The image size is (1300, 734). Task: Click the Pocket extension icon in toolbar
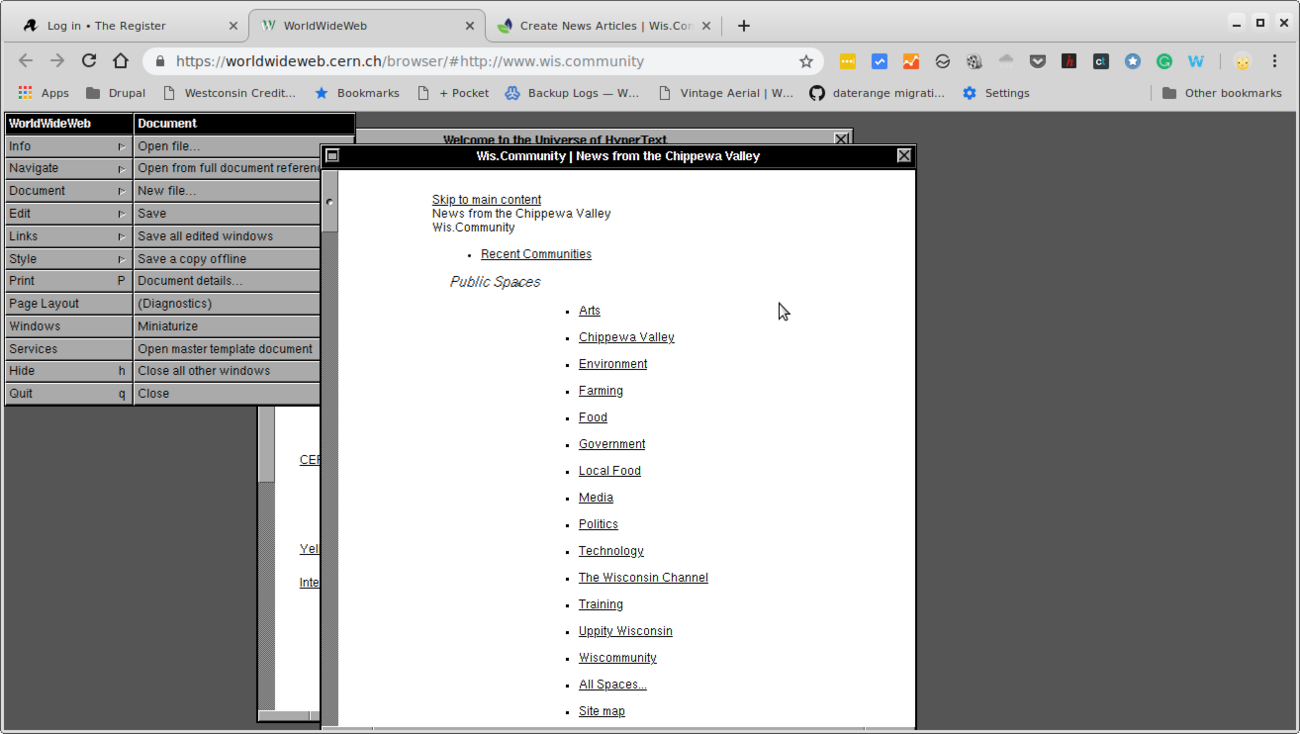(1037, 61)
